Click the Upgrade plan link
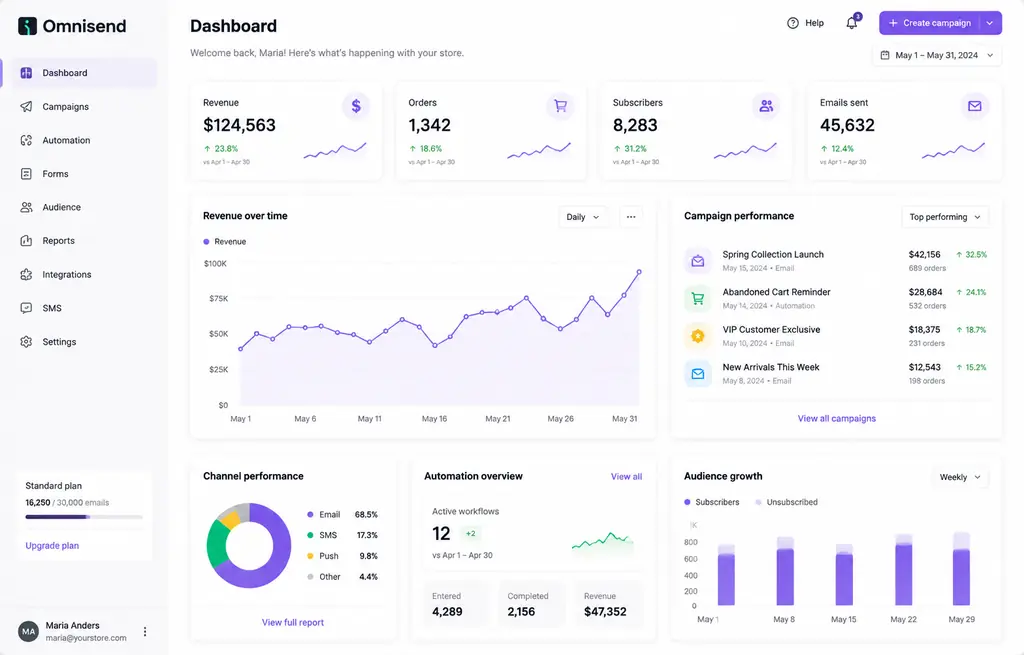 coord(52,546)
